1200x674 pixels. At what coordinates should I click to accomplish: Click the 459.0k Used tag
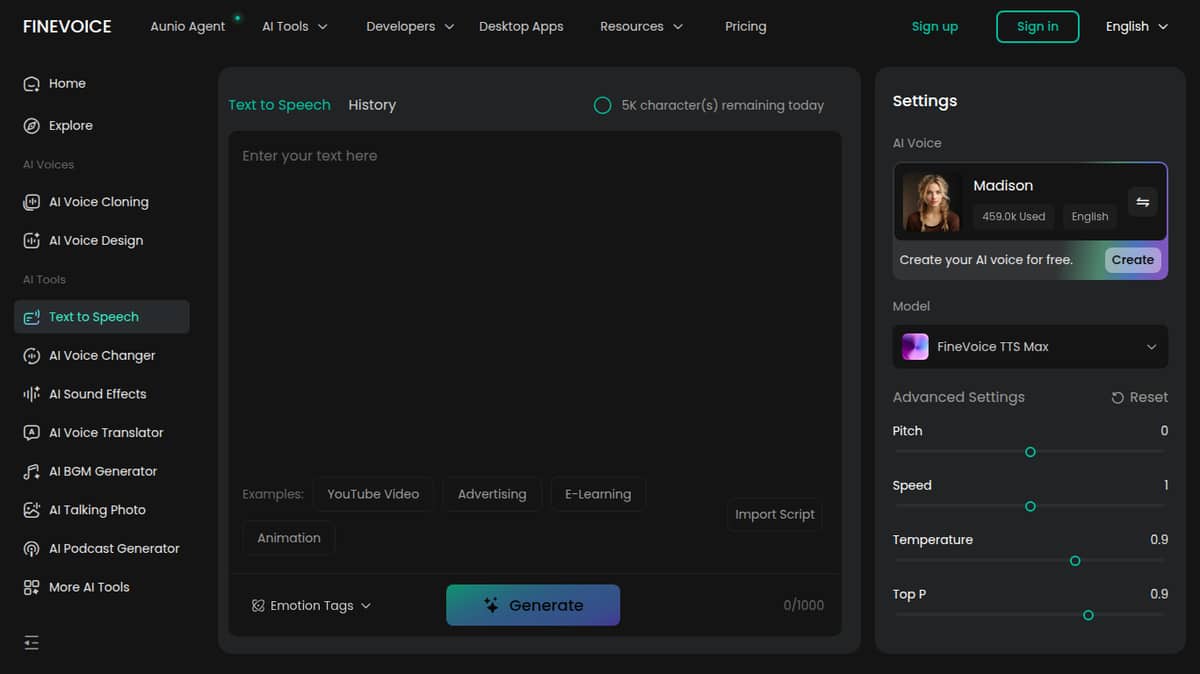(x=1013, y=217)
